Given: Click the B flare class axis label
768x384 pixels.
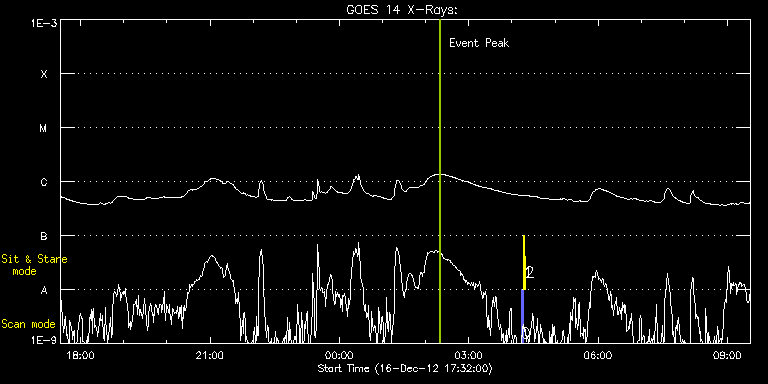Looking at the screenshot, I should pyautogui.click(x=44, y=236).
